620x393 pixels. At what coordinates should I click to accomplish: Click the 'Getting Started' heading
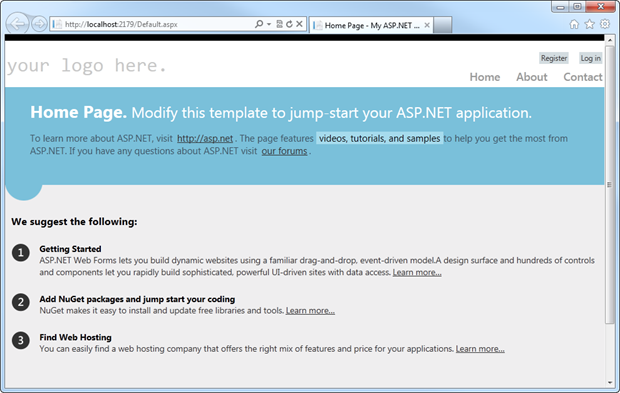tap(70, 249)
